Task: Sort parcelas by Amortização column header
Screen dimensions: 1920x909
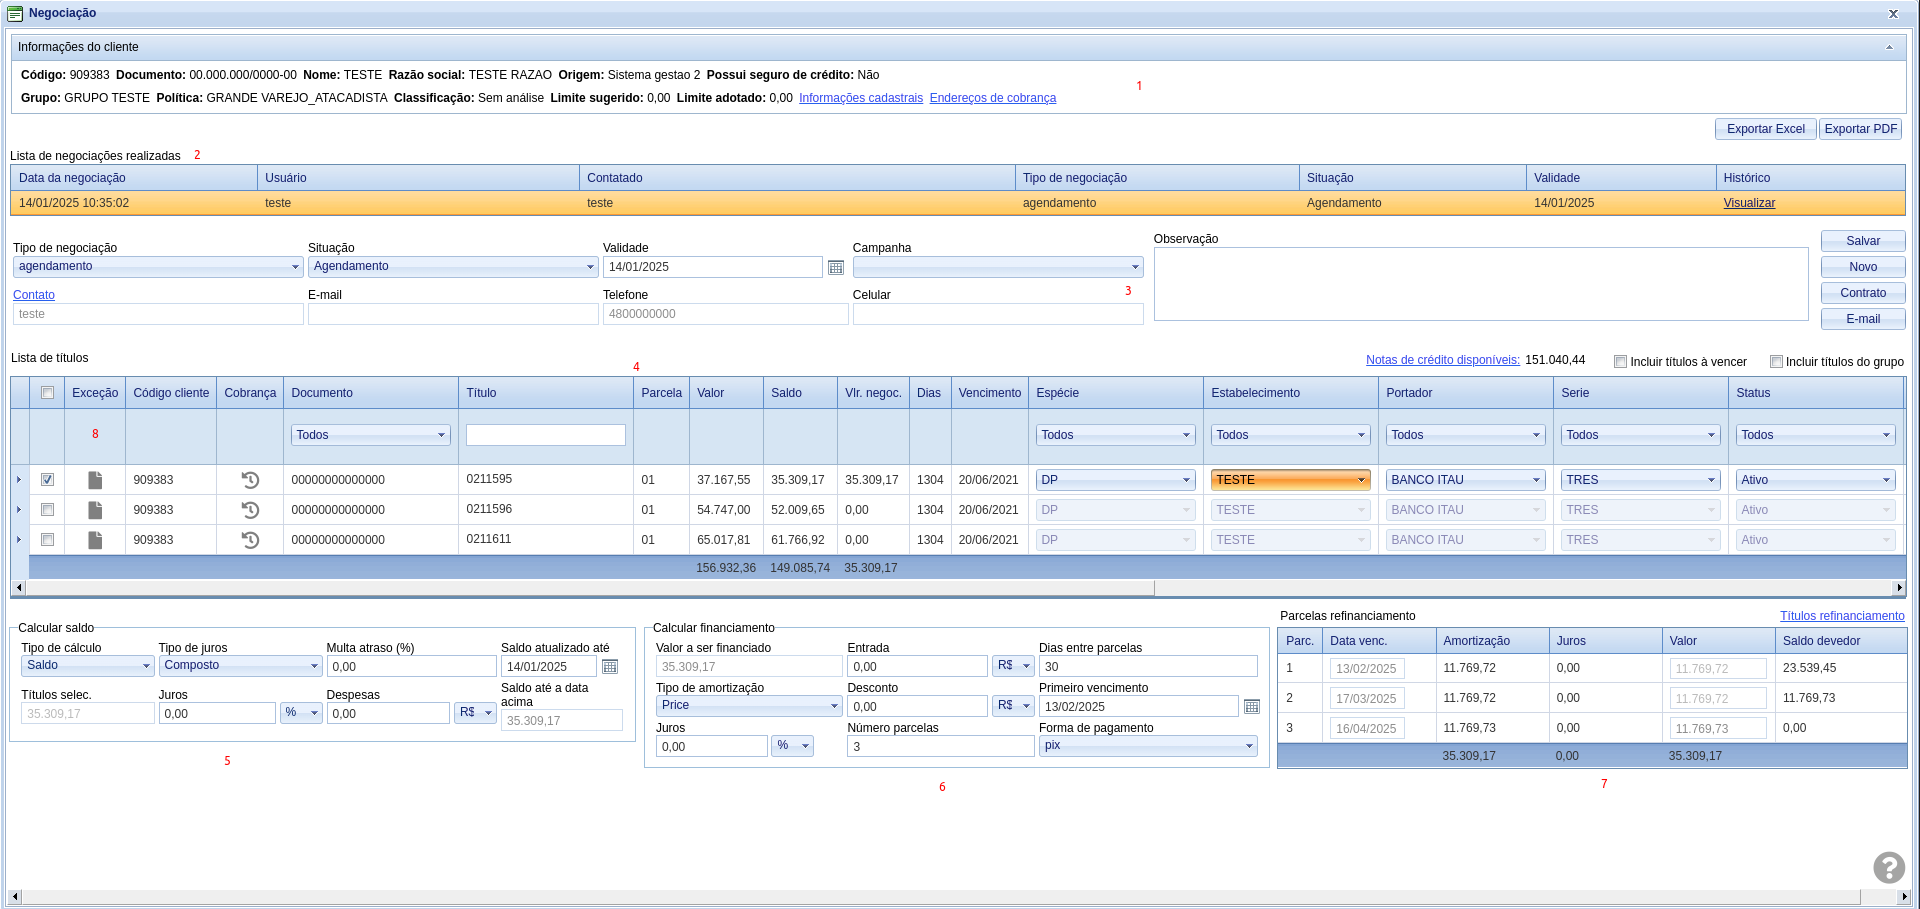Action: 1492,641
